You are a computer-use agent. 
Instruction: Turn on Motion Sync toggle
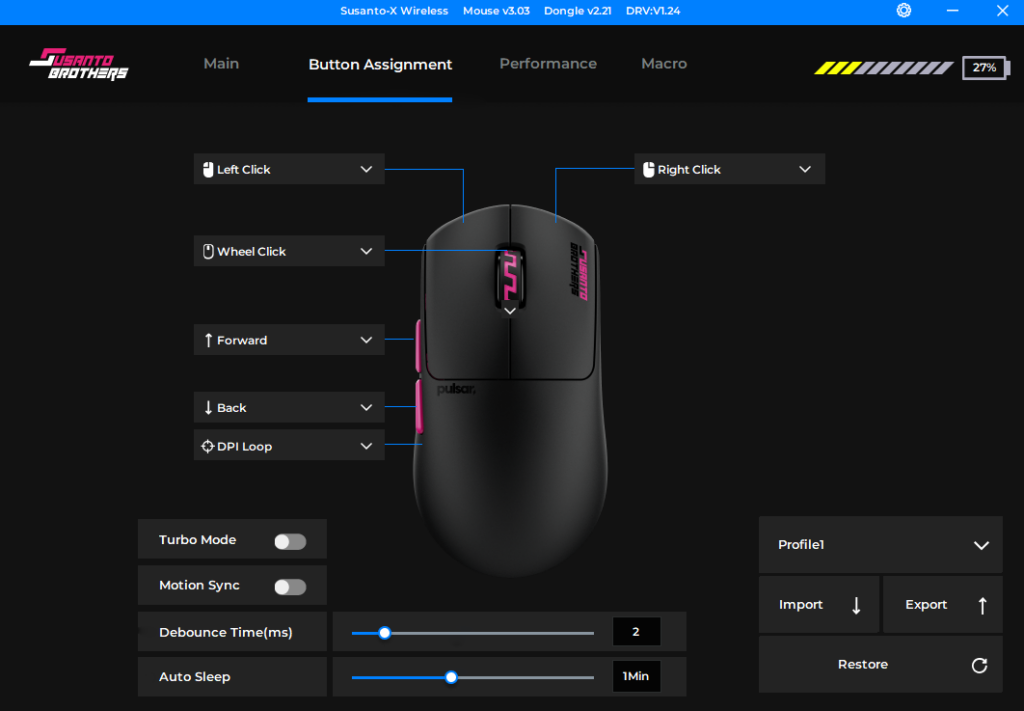point(290,587)
